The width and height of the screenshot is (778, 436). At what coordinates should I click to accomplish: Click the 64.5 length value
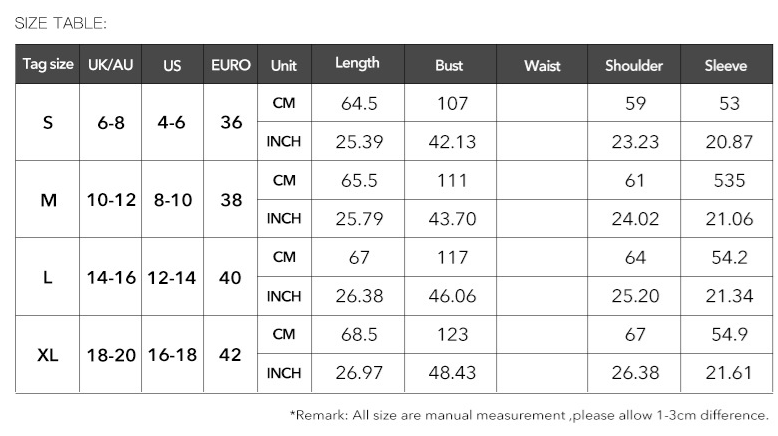358,103
